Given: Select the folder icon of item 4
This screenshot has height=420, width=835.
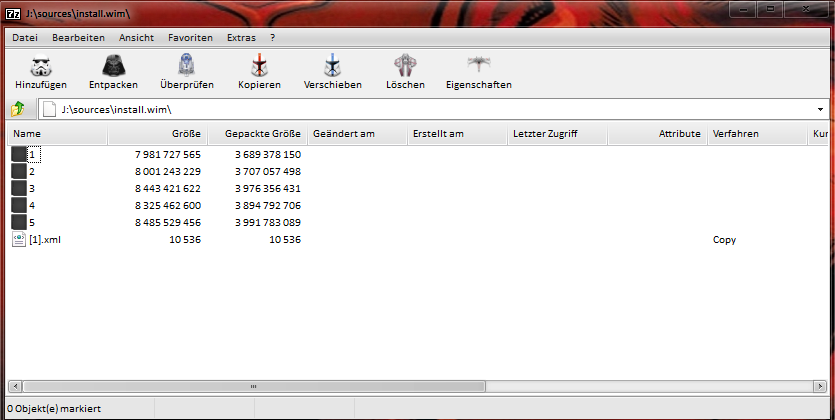Looking at the screenshot, I should 19,205.
